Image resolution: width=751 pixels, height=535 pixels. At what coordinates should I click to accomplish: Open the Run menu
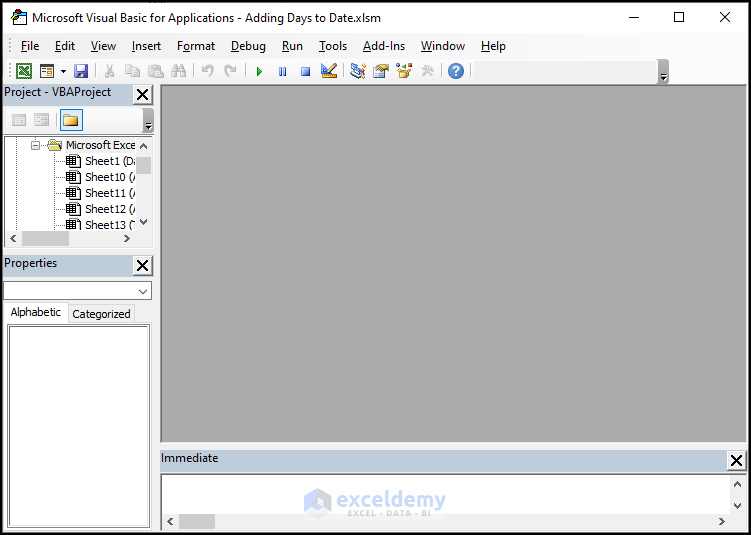(x=292, y=46)
